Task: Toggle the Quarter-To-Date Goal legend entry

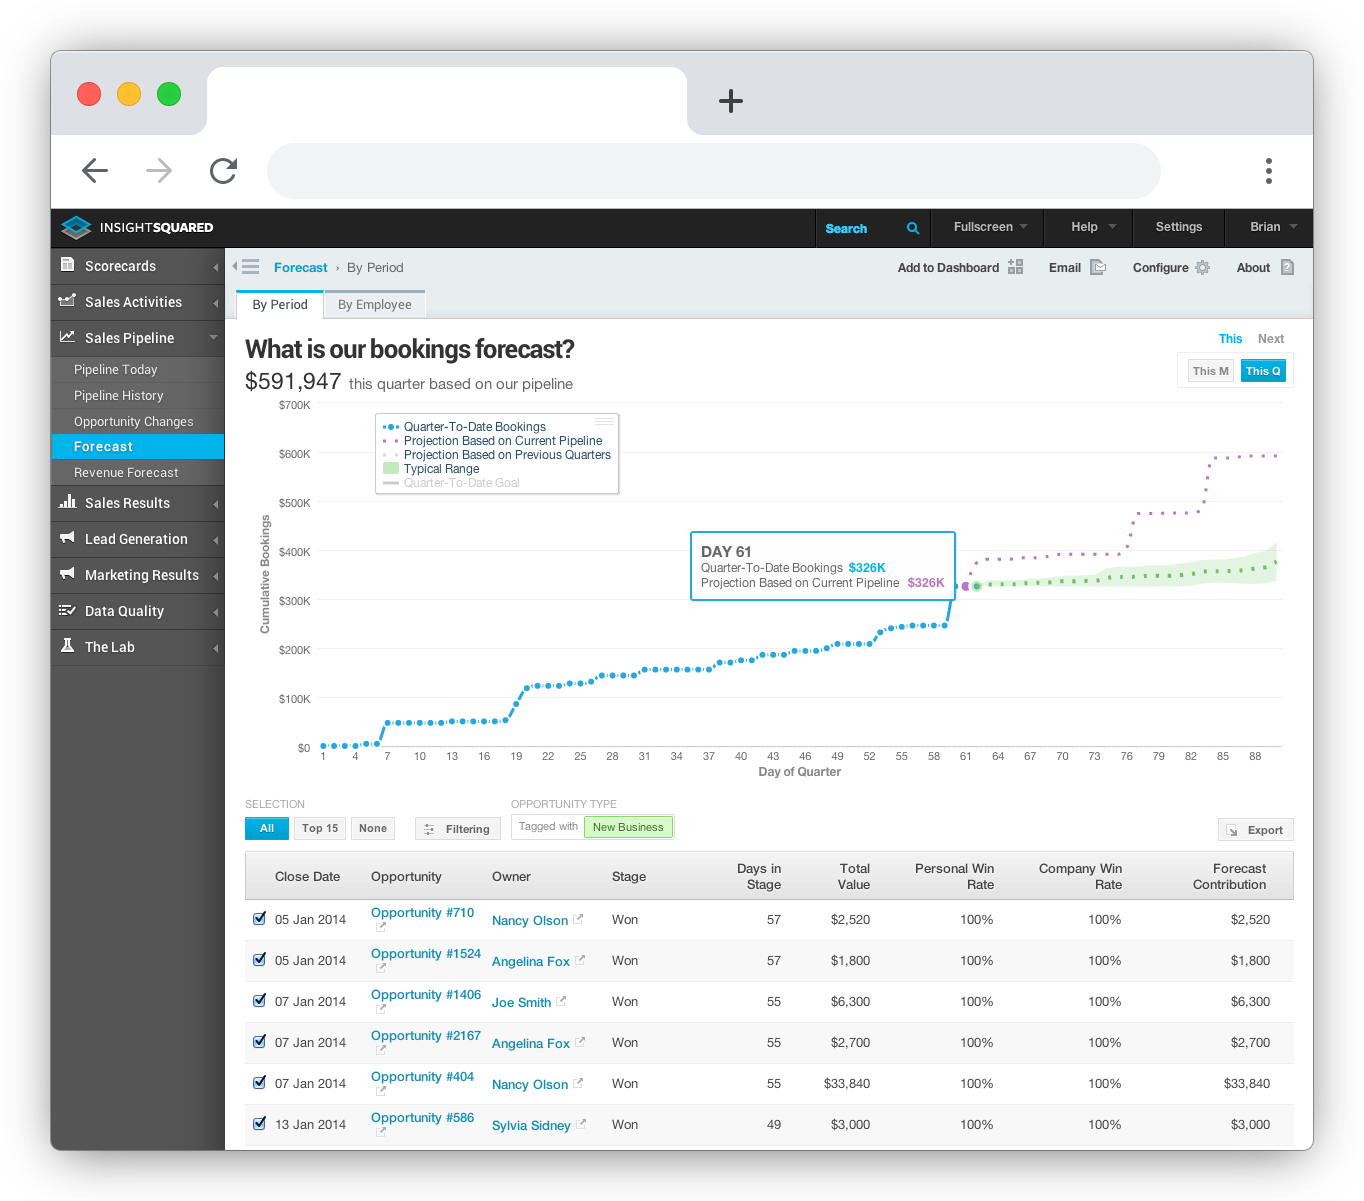Action: click(x=460, y=482)
